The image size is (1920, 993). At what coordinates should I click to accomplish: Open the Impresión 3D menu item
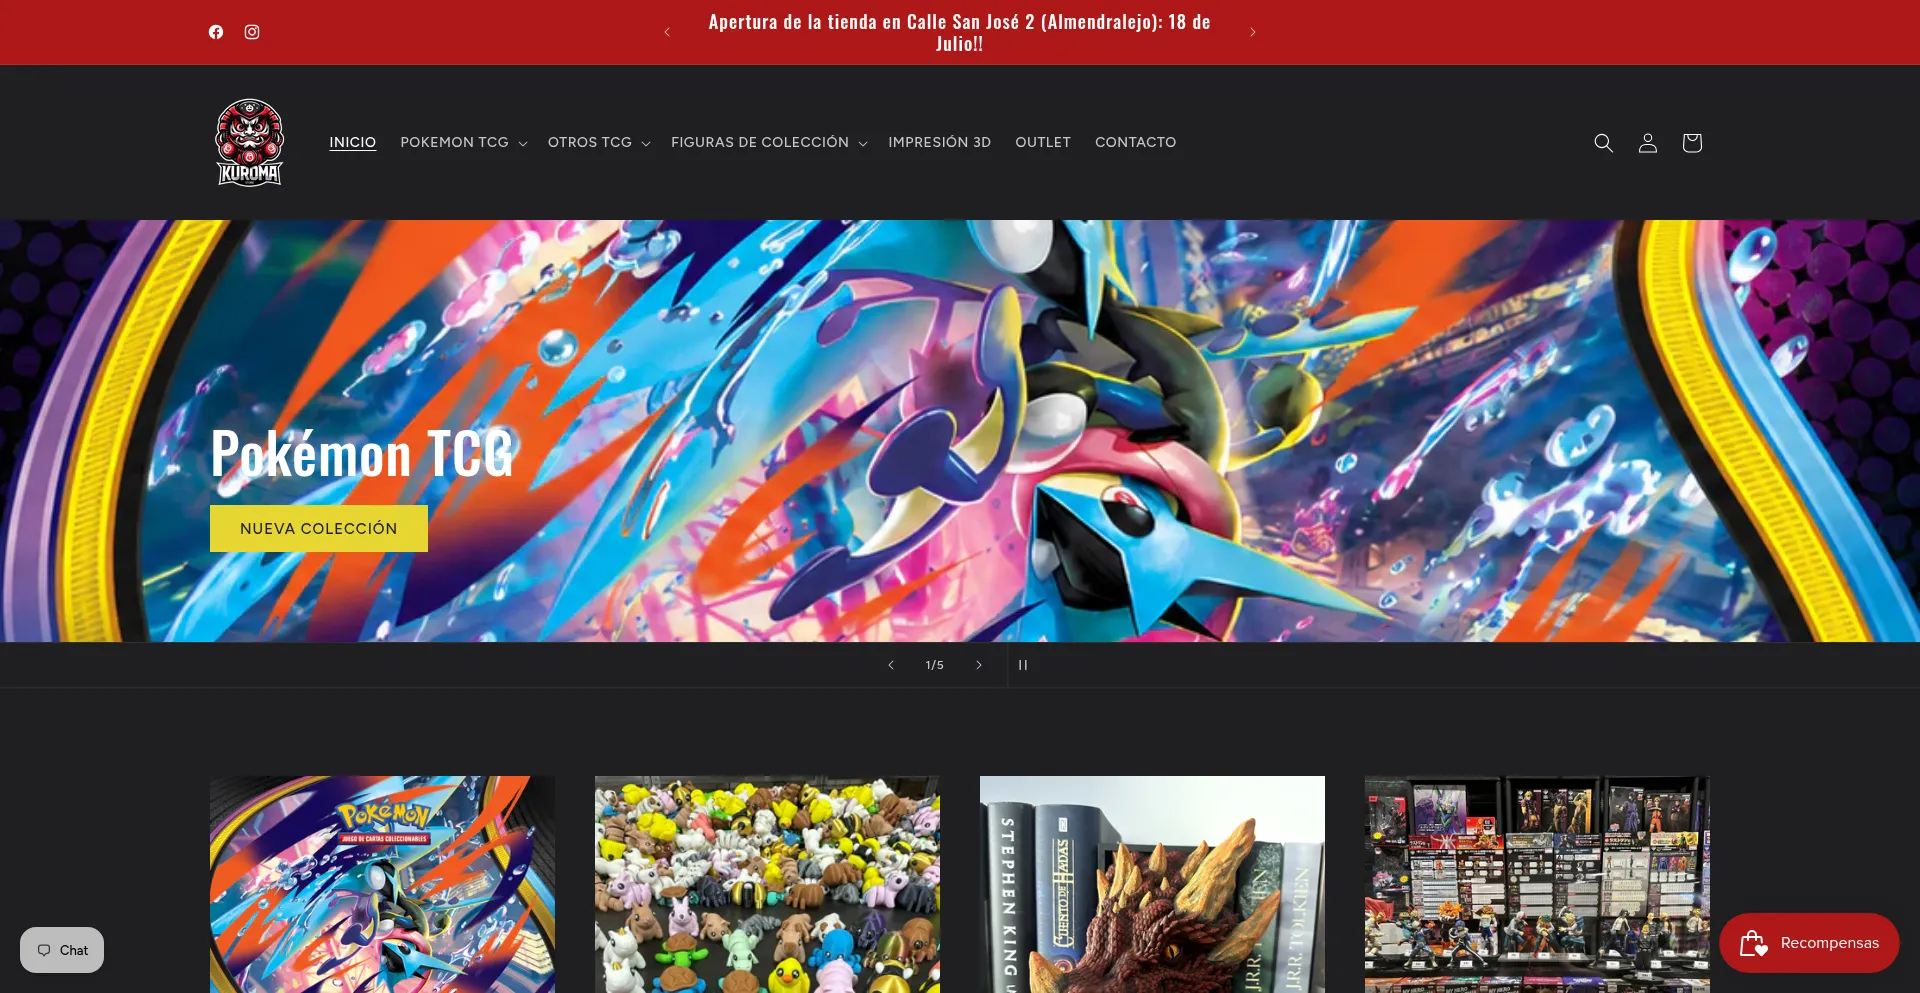point(939,142)
